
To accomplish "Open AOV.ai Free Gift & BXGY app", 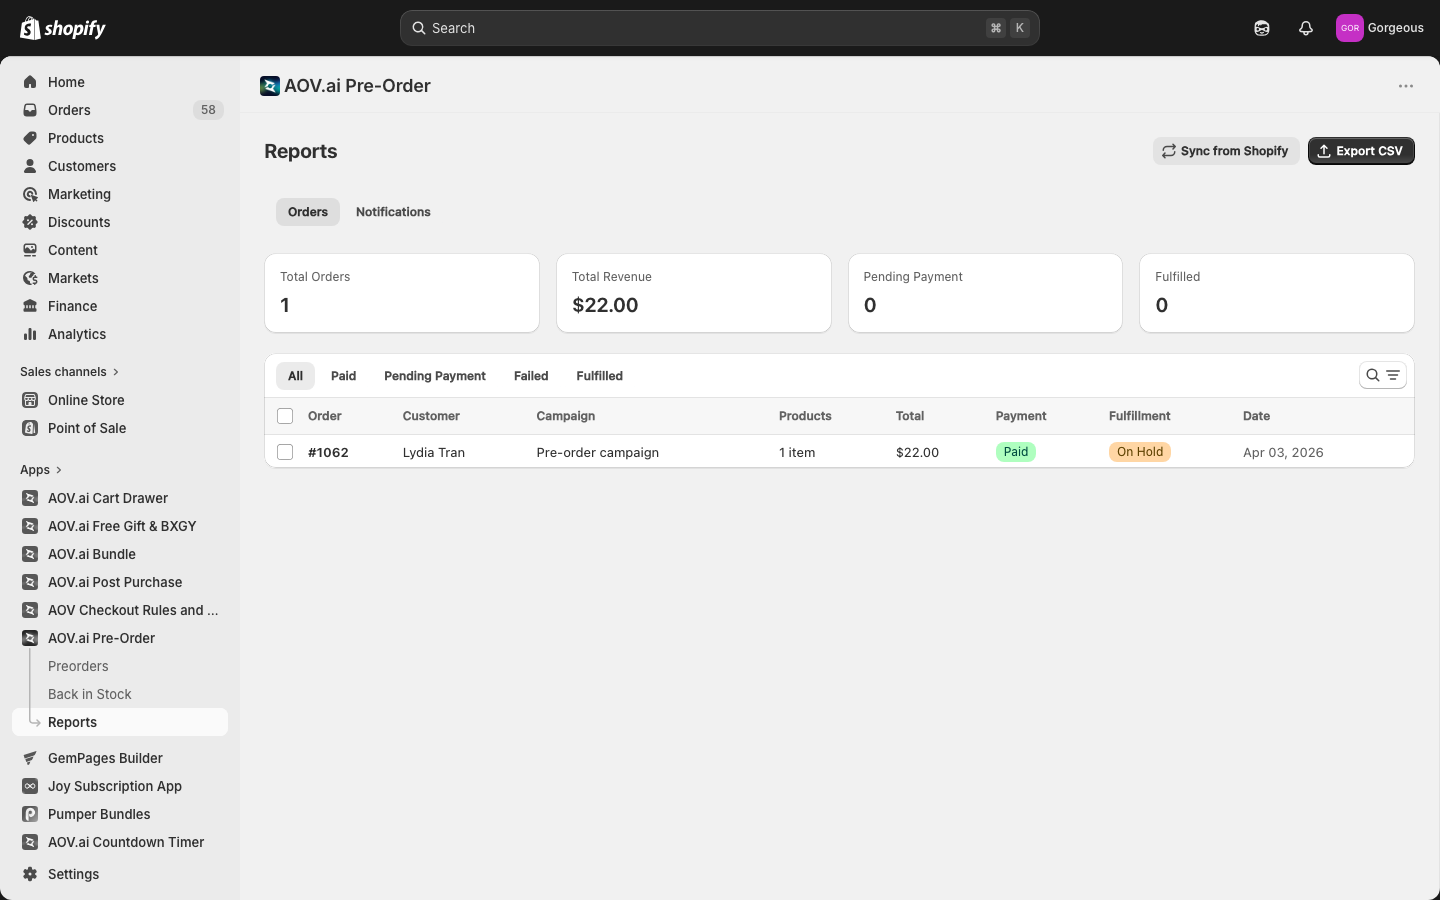I will pyautogui.click(x=120, y=526).
